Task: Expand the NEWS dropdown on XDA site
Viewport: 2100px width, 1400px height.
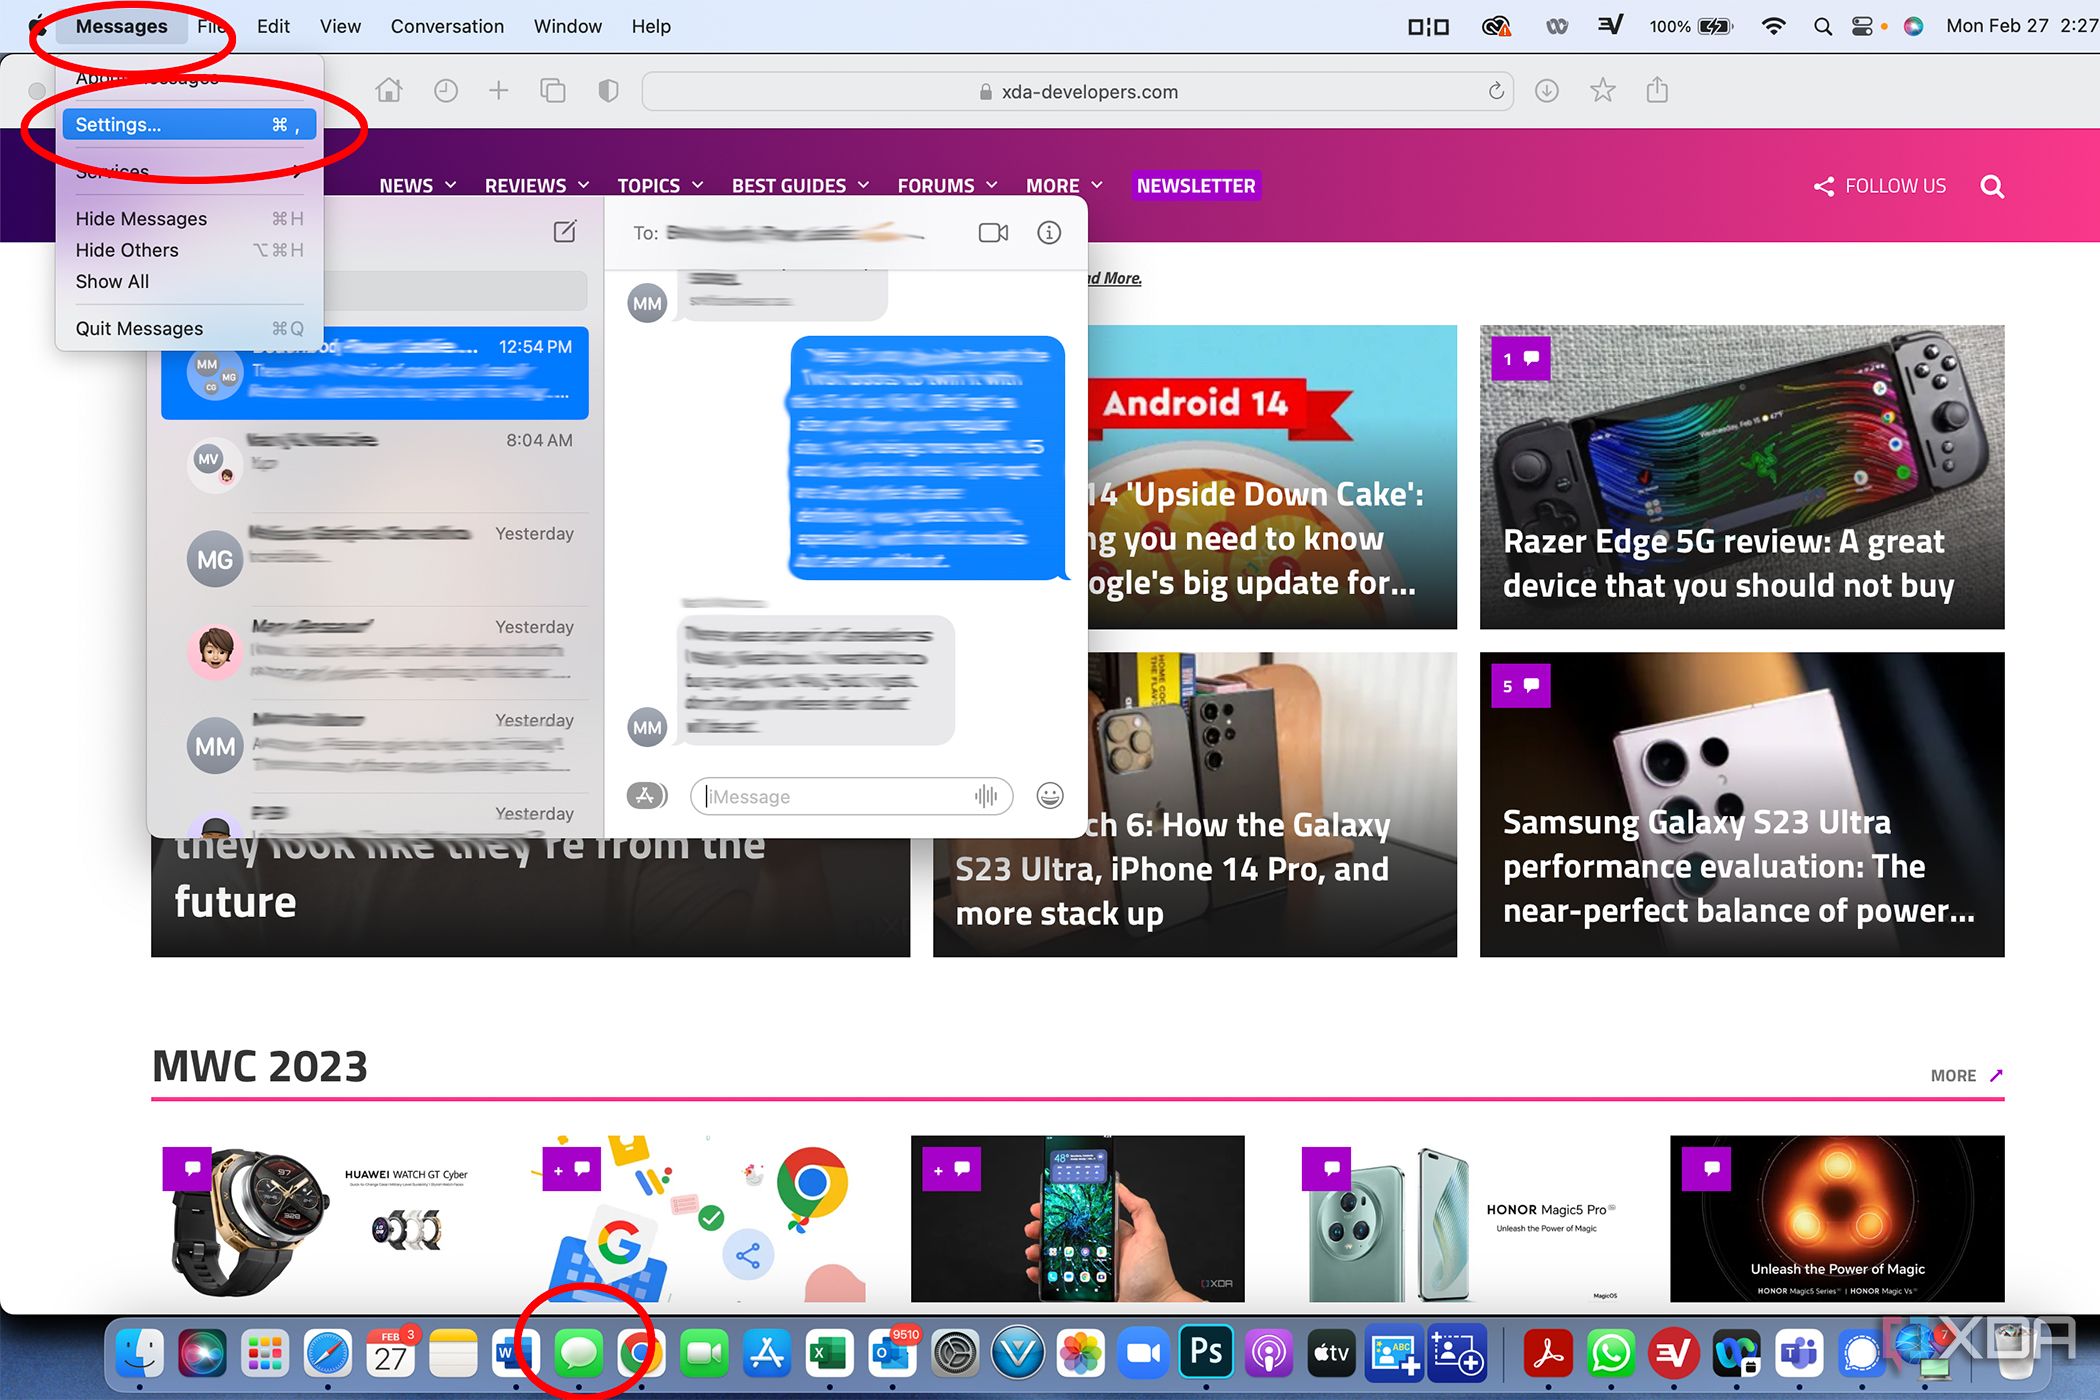Action: (418, 185)
